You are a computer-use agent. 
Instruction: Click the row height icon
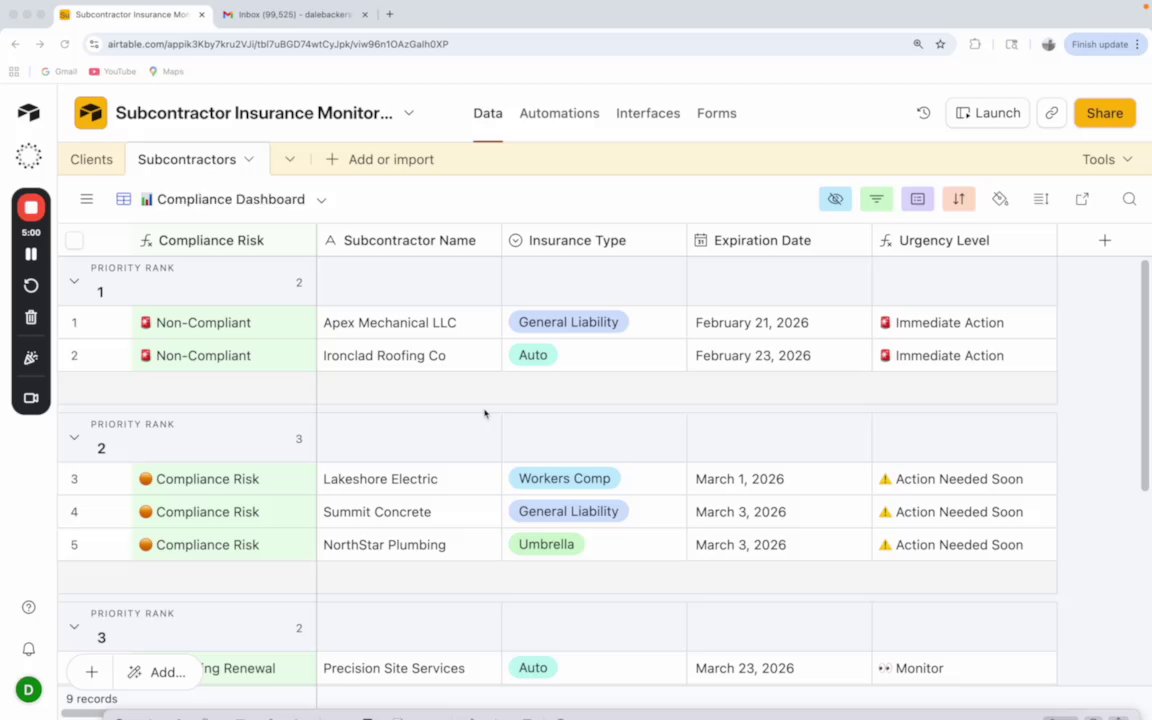coord(1041,199)
